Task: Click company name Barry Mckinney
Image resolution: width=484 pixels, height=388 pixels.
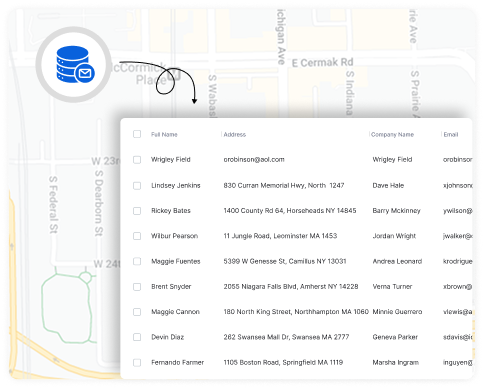Action: (396, 211)
